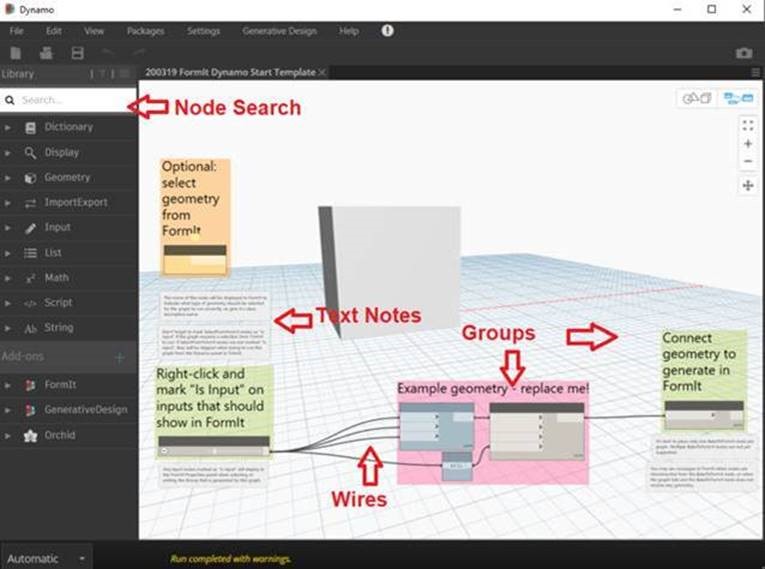Click the Add-ons plus button
This screenshot has height=569, width=765.
point(119,358)
